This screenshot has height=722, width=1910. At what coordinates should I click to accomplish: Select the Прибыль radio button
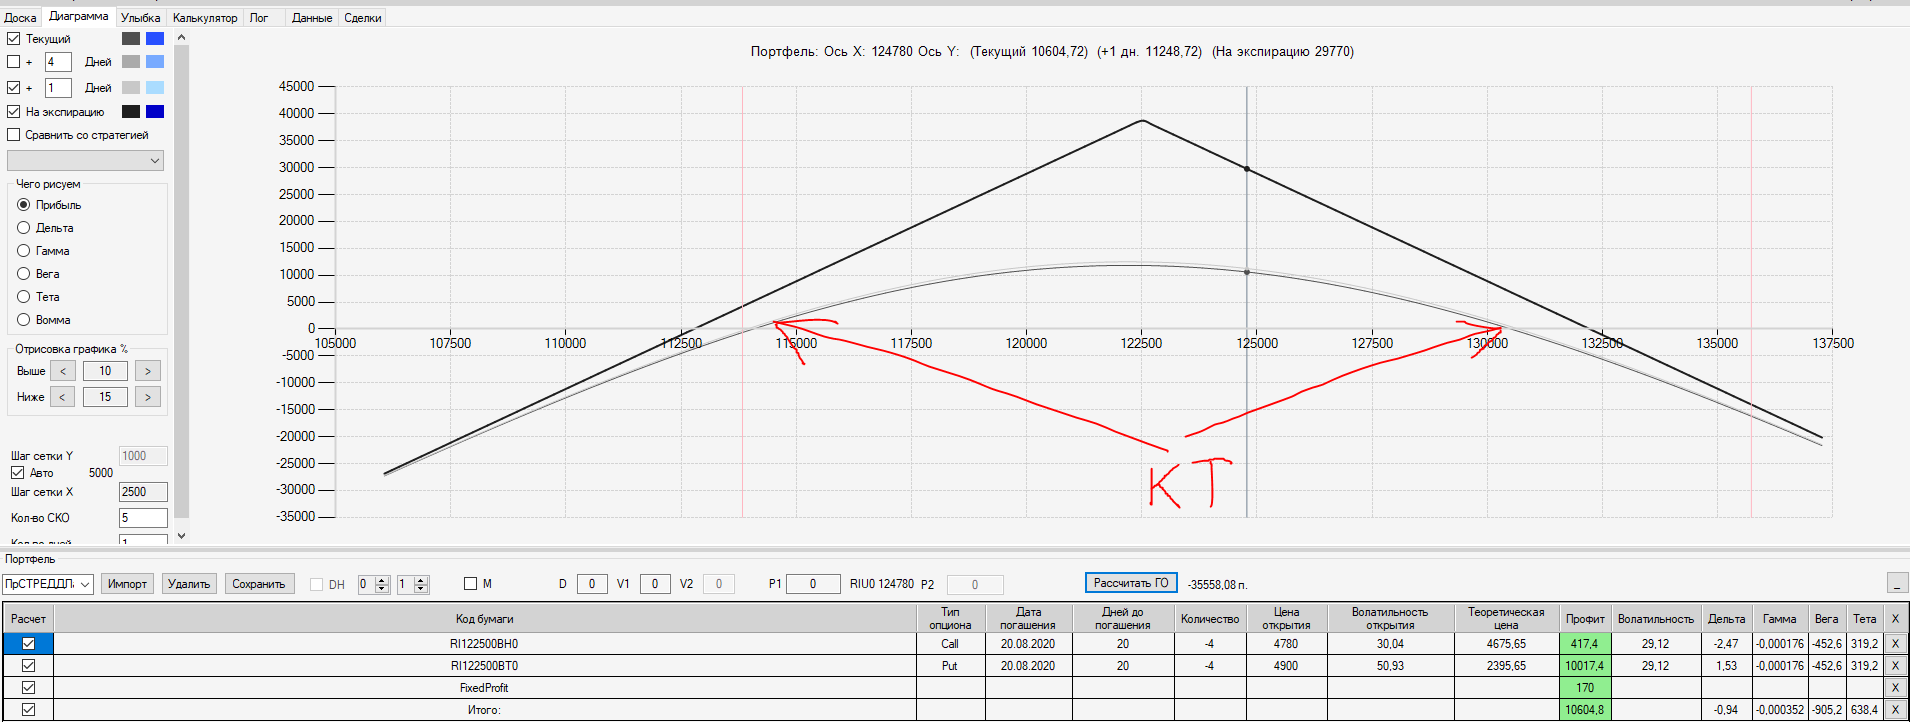24,205
